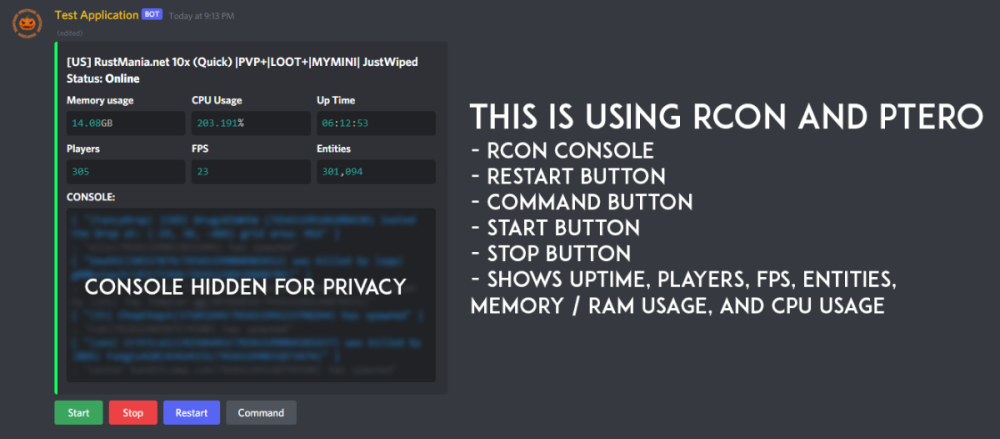The image size is (1000, 439).
Task: Click the red Stop button
Action: coord(133,413)
